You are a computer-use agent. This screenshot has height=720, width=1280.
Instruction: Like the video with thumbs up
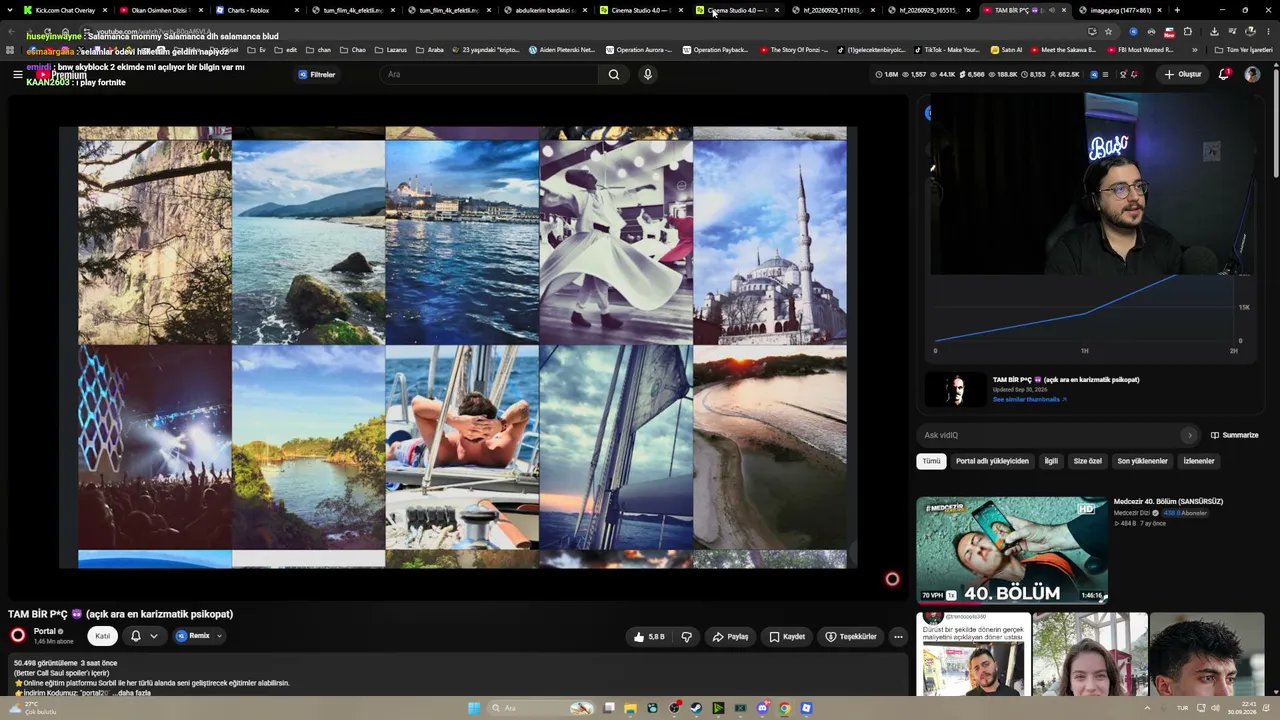click(649, 636)
